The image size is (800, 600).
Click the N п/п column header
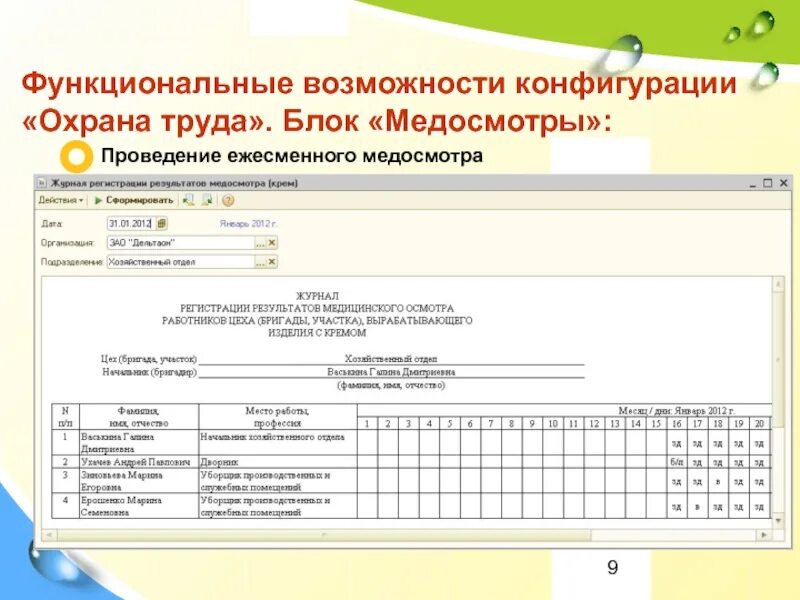(x=65, y=417)
